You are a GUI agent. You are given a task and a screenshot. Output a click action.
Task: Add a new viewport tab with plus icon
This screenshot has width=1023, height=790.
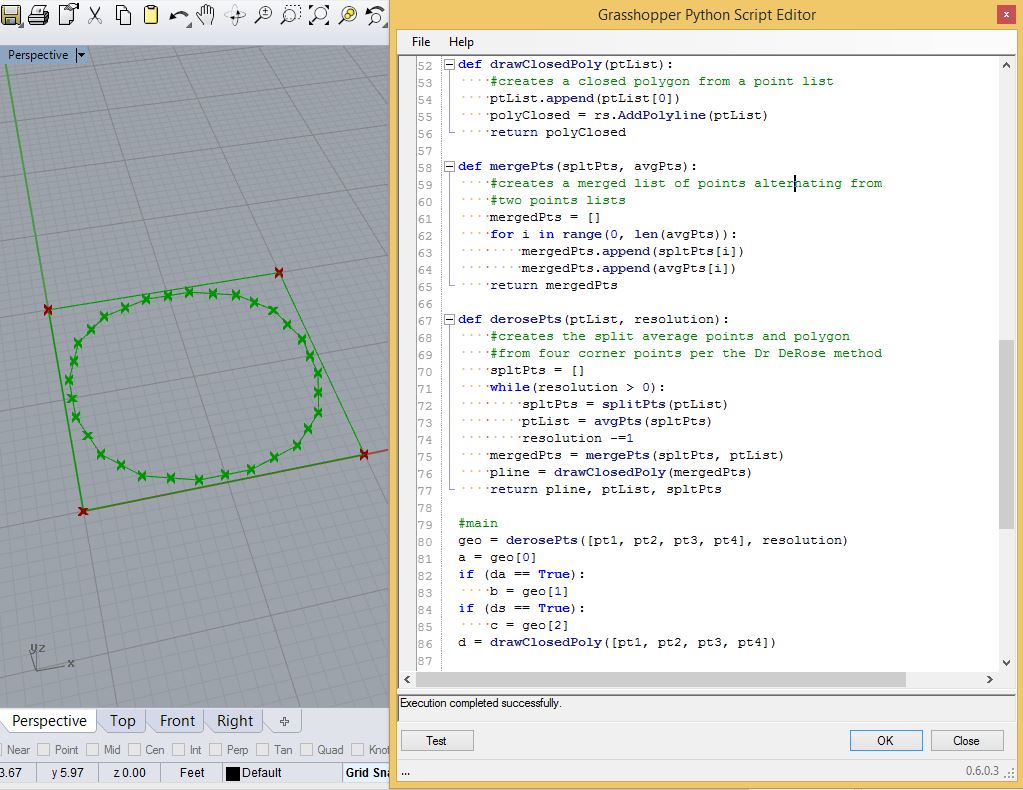pyautogui.click(x=284, y=721)
